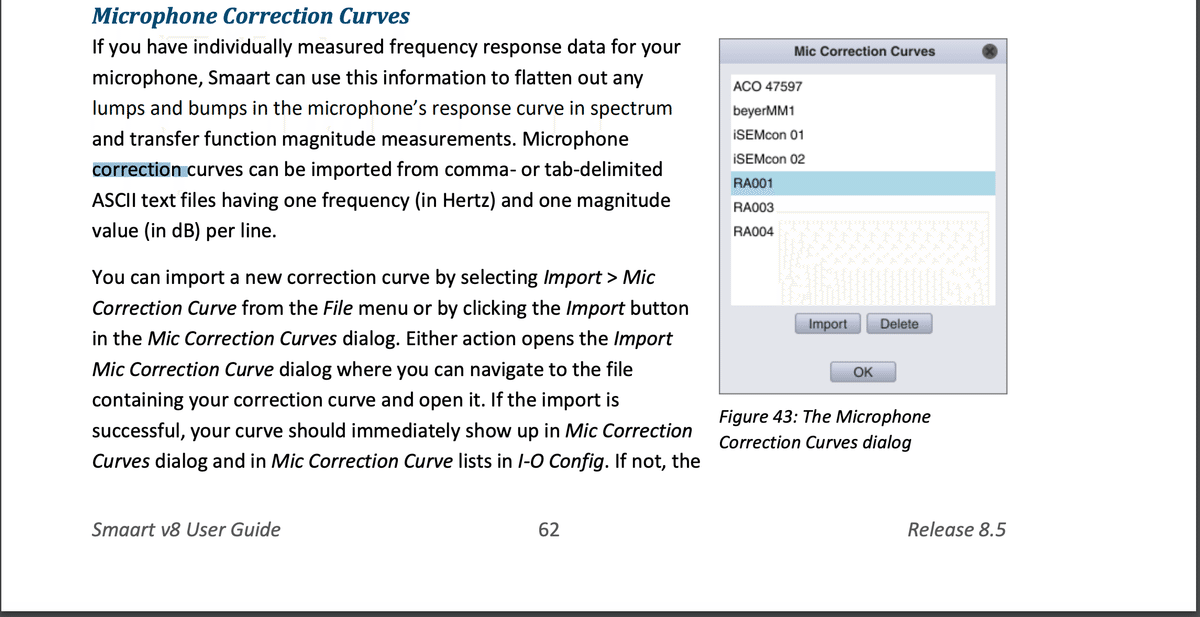This screenshot has height=617, width=1200.
Task: Select the RA004 correction curve
Action: coord(752,231)
